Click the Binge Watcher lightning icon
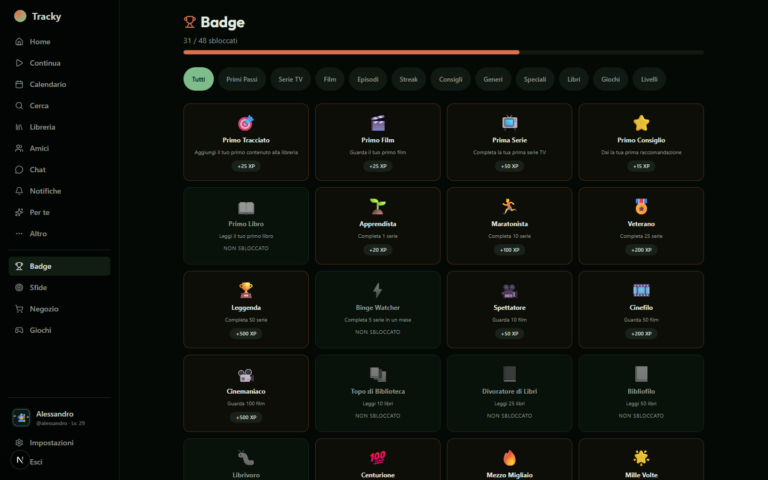Screen dimensions: 768x480 click(378, 290)
